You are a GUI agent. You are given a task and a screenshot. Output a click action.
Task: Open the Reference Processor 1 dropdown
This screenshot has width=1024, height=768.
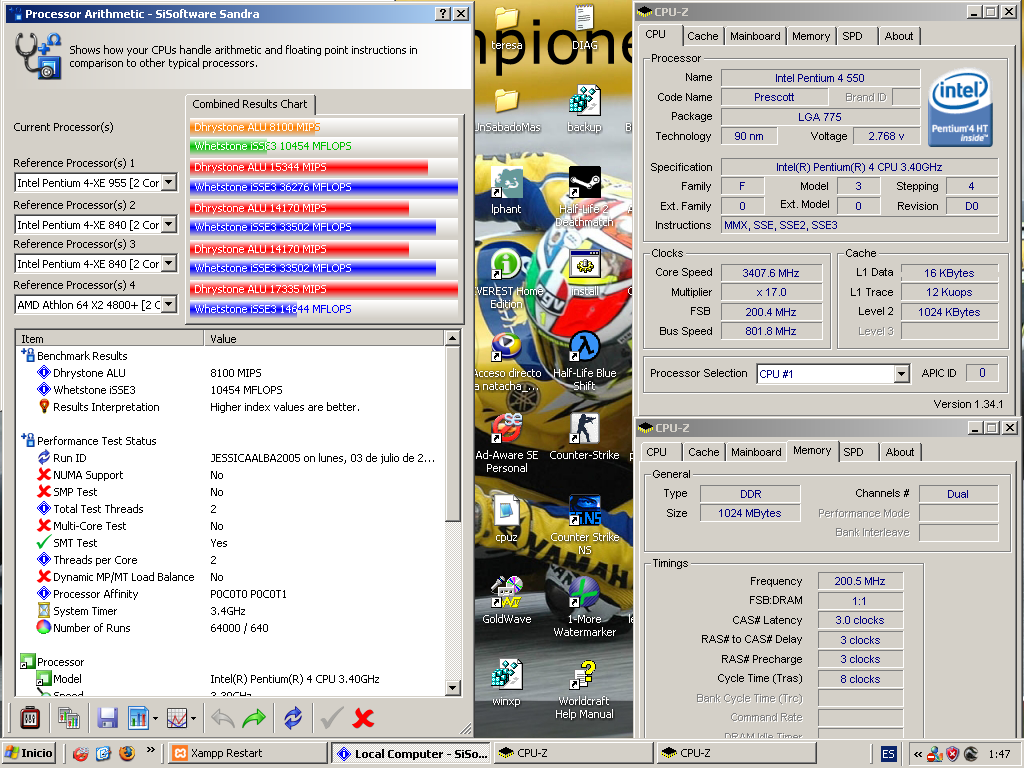pos(168,183)
